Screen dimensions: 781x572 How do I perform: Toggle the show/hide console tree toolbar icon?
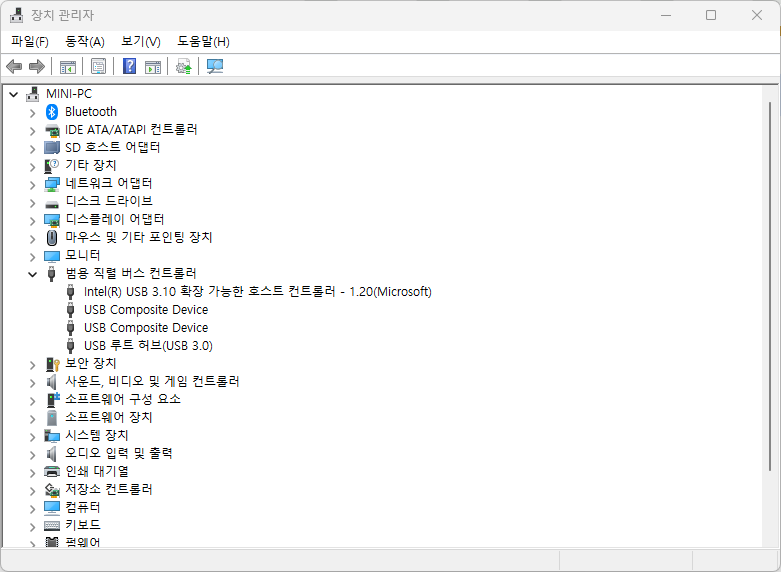68,66
